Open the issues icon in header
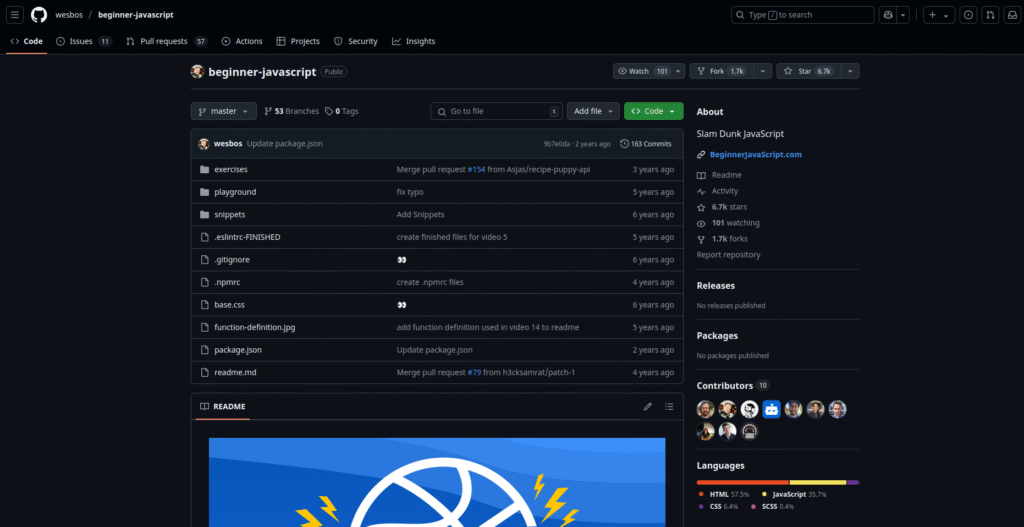This screenshot has height=527, width=1024. tap(968, 15)
